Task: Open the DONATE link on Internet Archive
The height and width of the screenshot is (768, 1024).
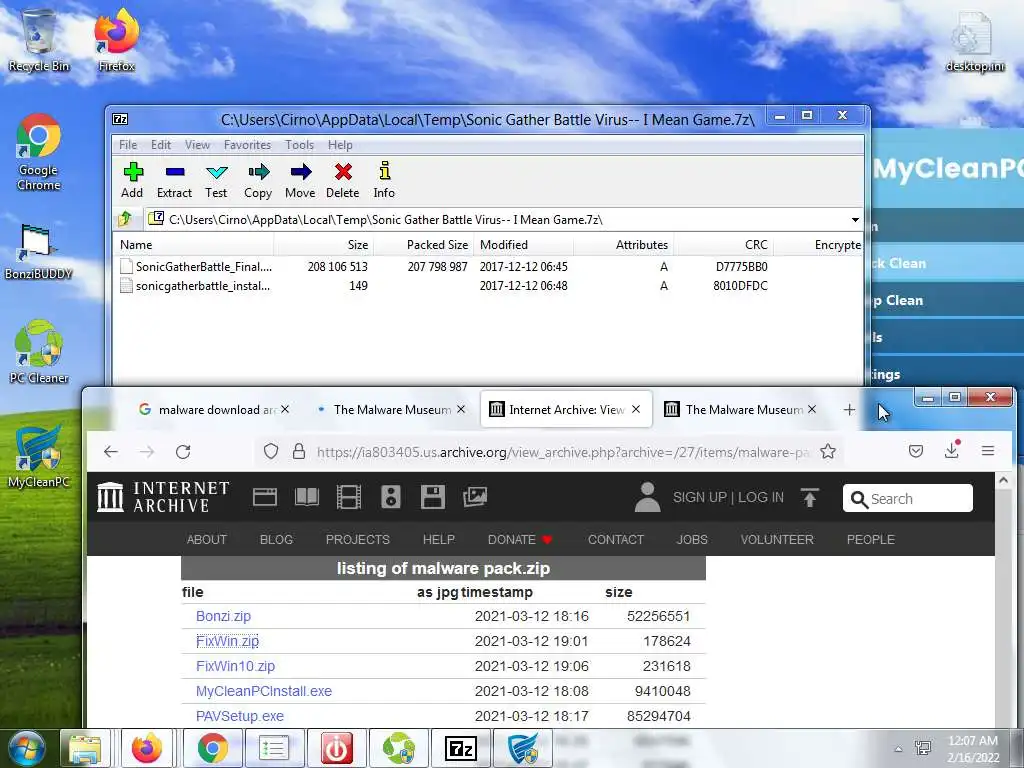Action: click(x=520, y=539)
